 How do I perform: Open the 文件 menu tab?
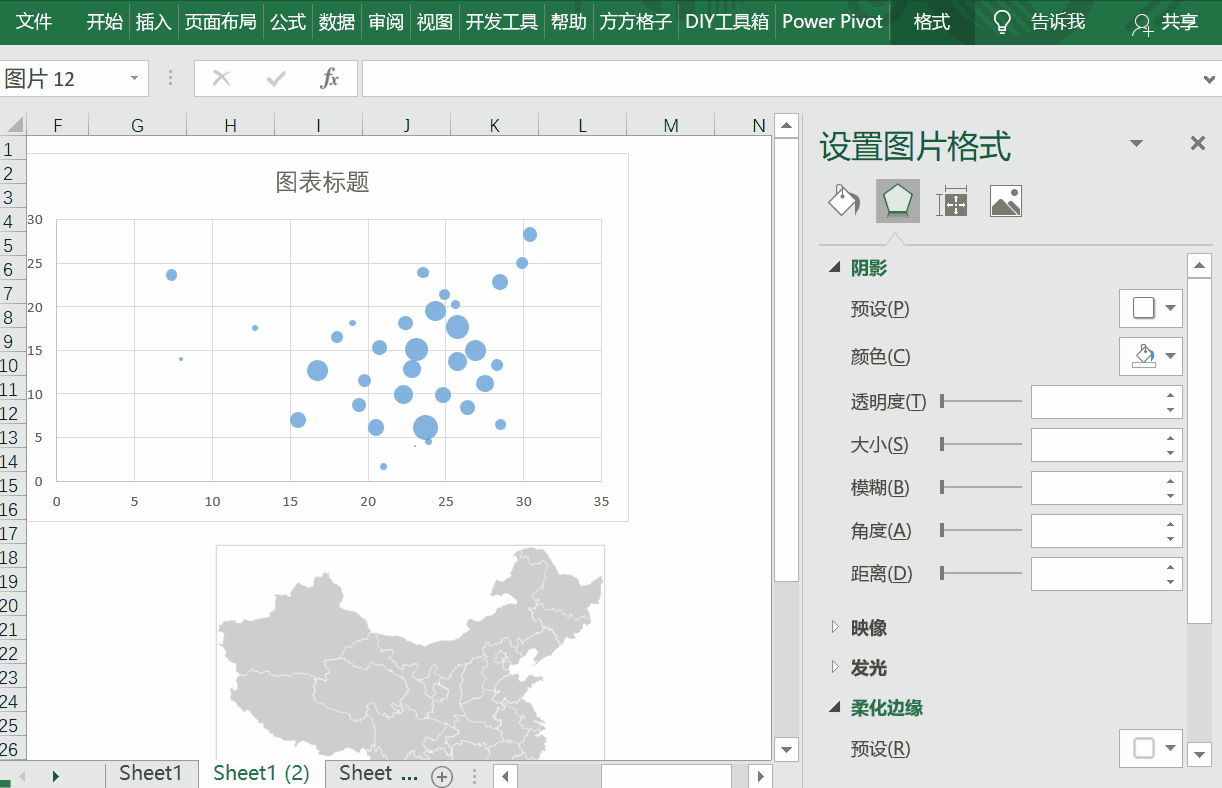click(x=34, y=22)
